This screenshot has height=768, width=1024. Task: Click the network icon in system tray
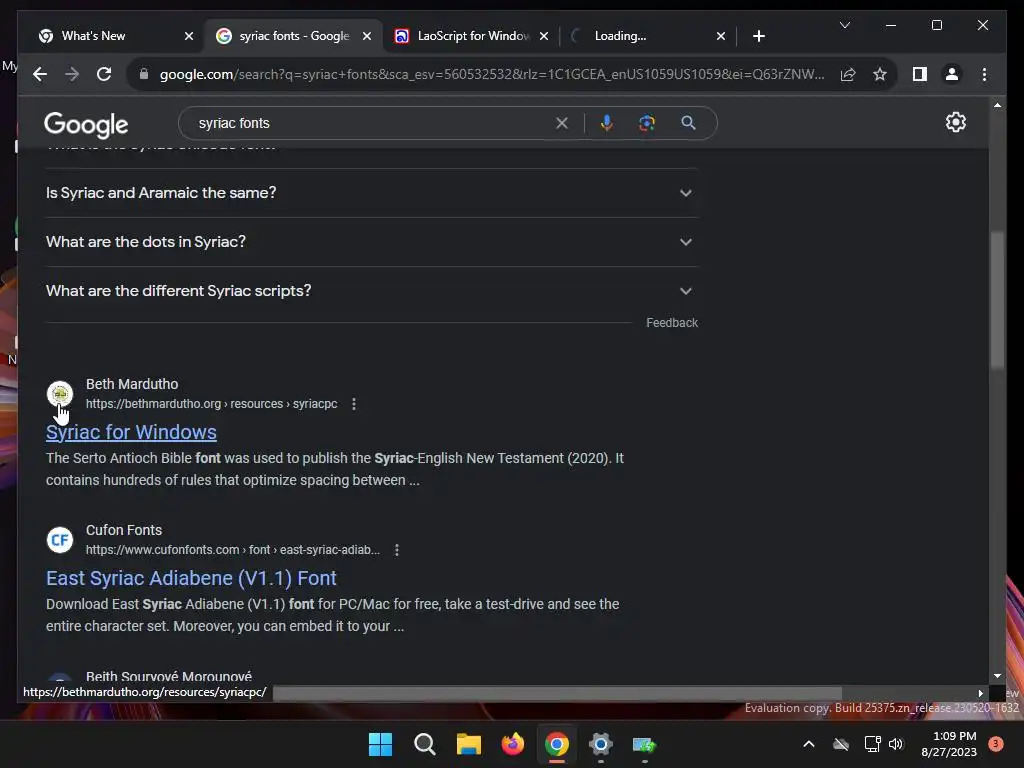(x=872, y=744)
